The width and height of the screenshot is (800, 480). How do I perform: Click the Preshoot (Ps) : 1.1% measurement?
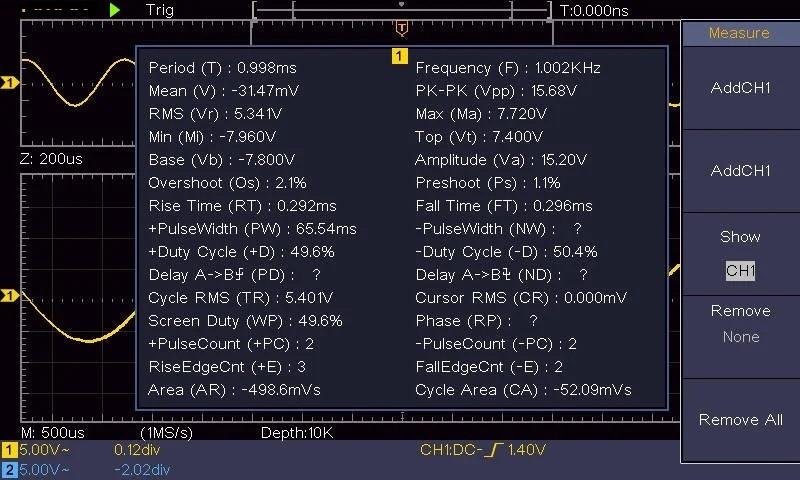488,183
